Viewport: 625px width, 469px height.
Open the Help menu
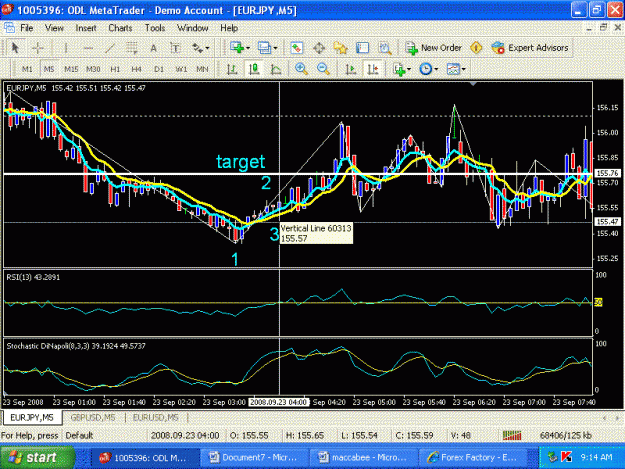click(229, 28)
